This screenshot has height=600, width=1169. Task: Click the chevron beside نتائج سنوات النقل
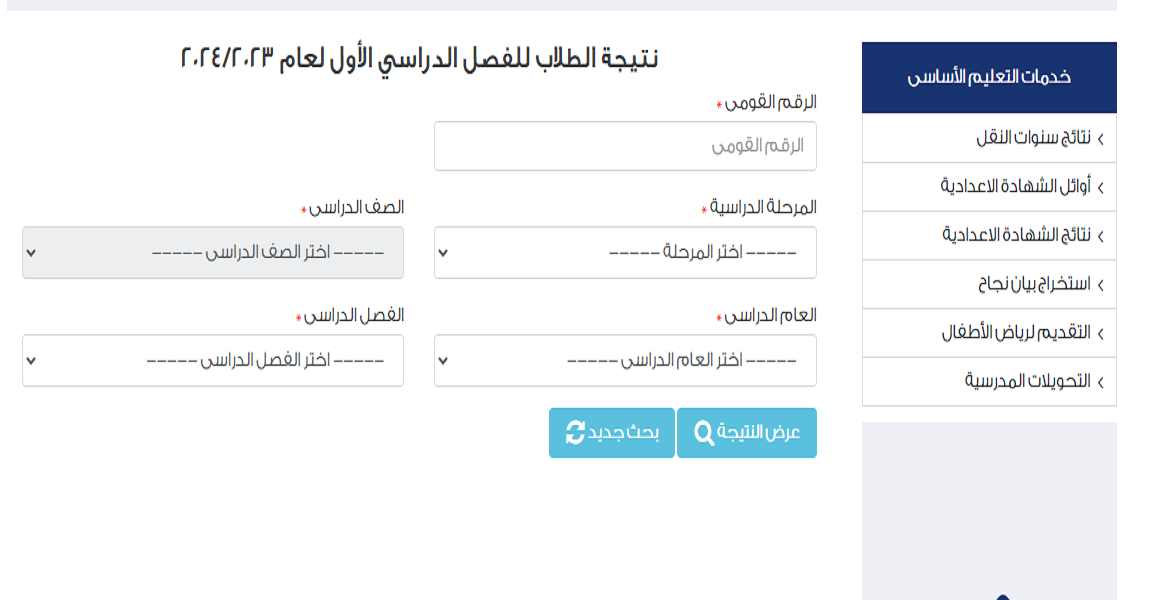pos(1100,139)
